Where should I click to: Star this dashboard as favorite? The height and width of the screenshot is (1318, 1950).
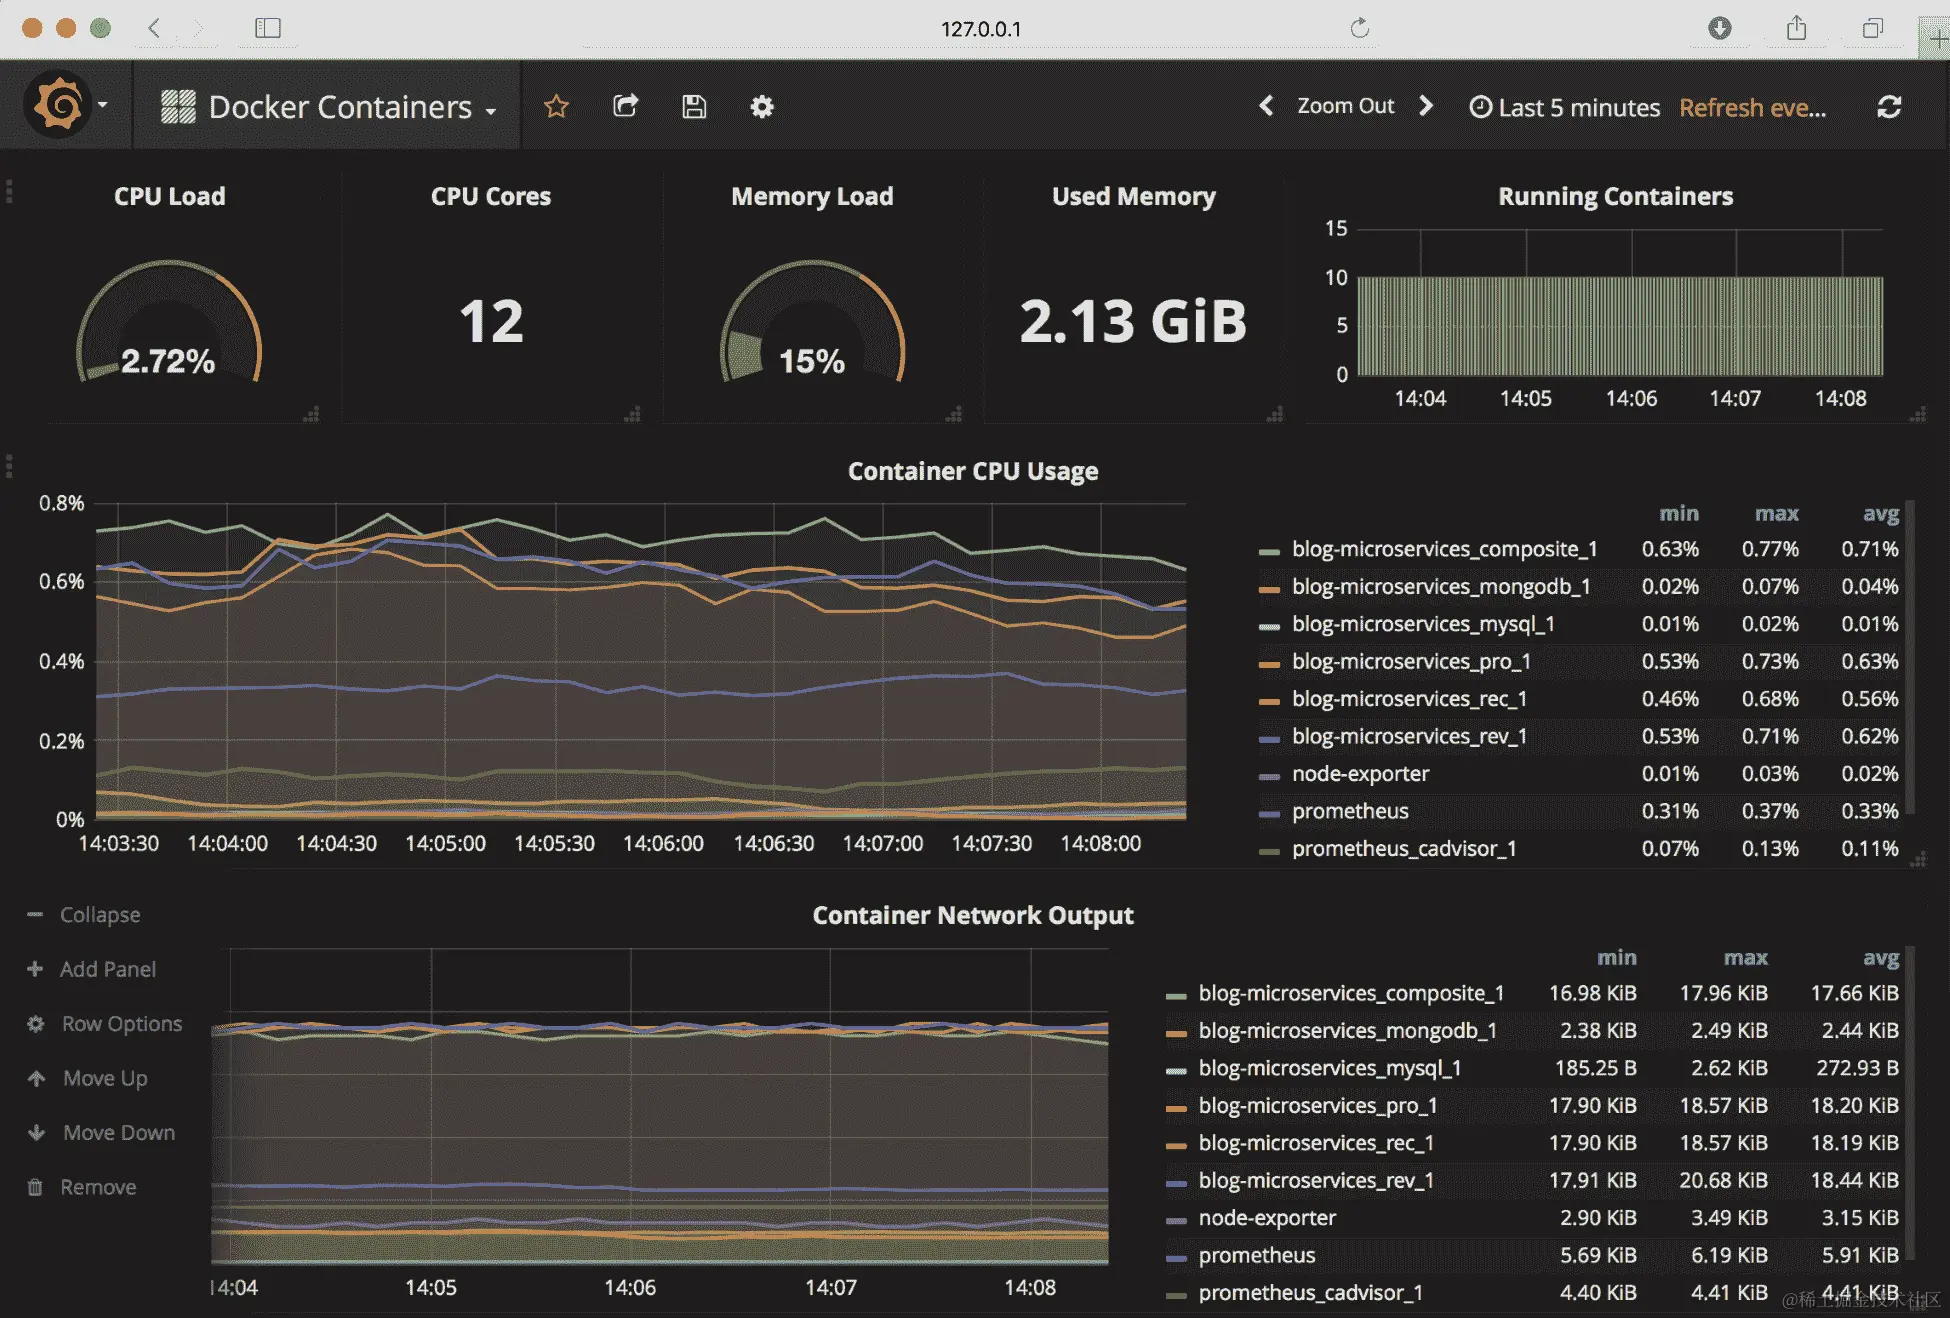point(556,107)
